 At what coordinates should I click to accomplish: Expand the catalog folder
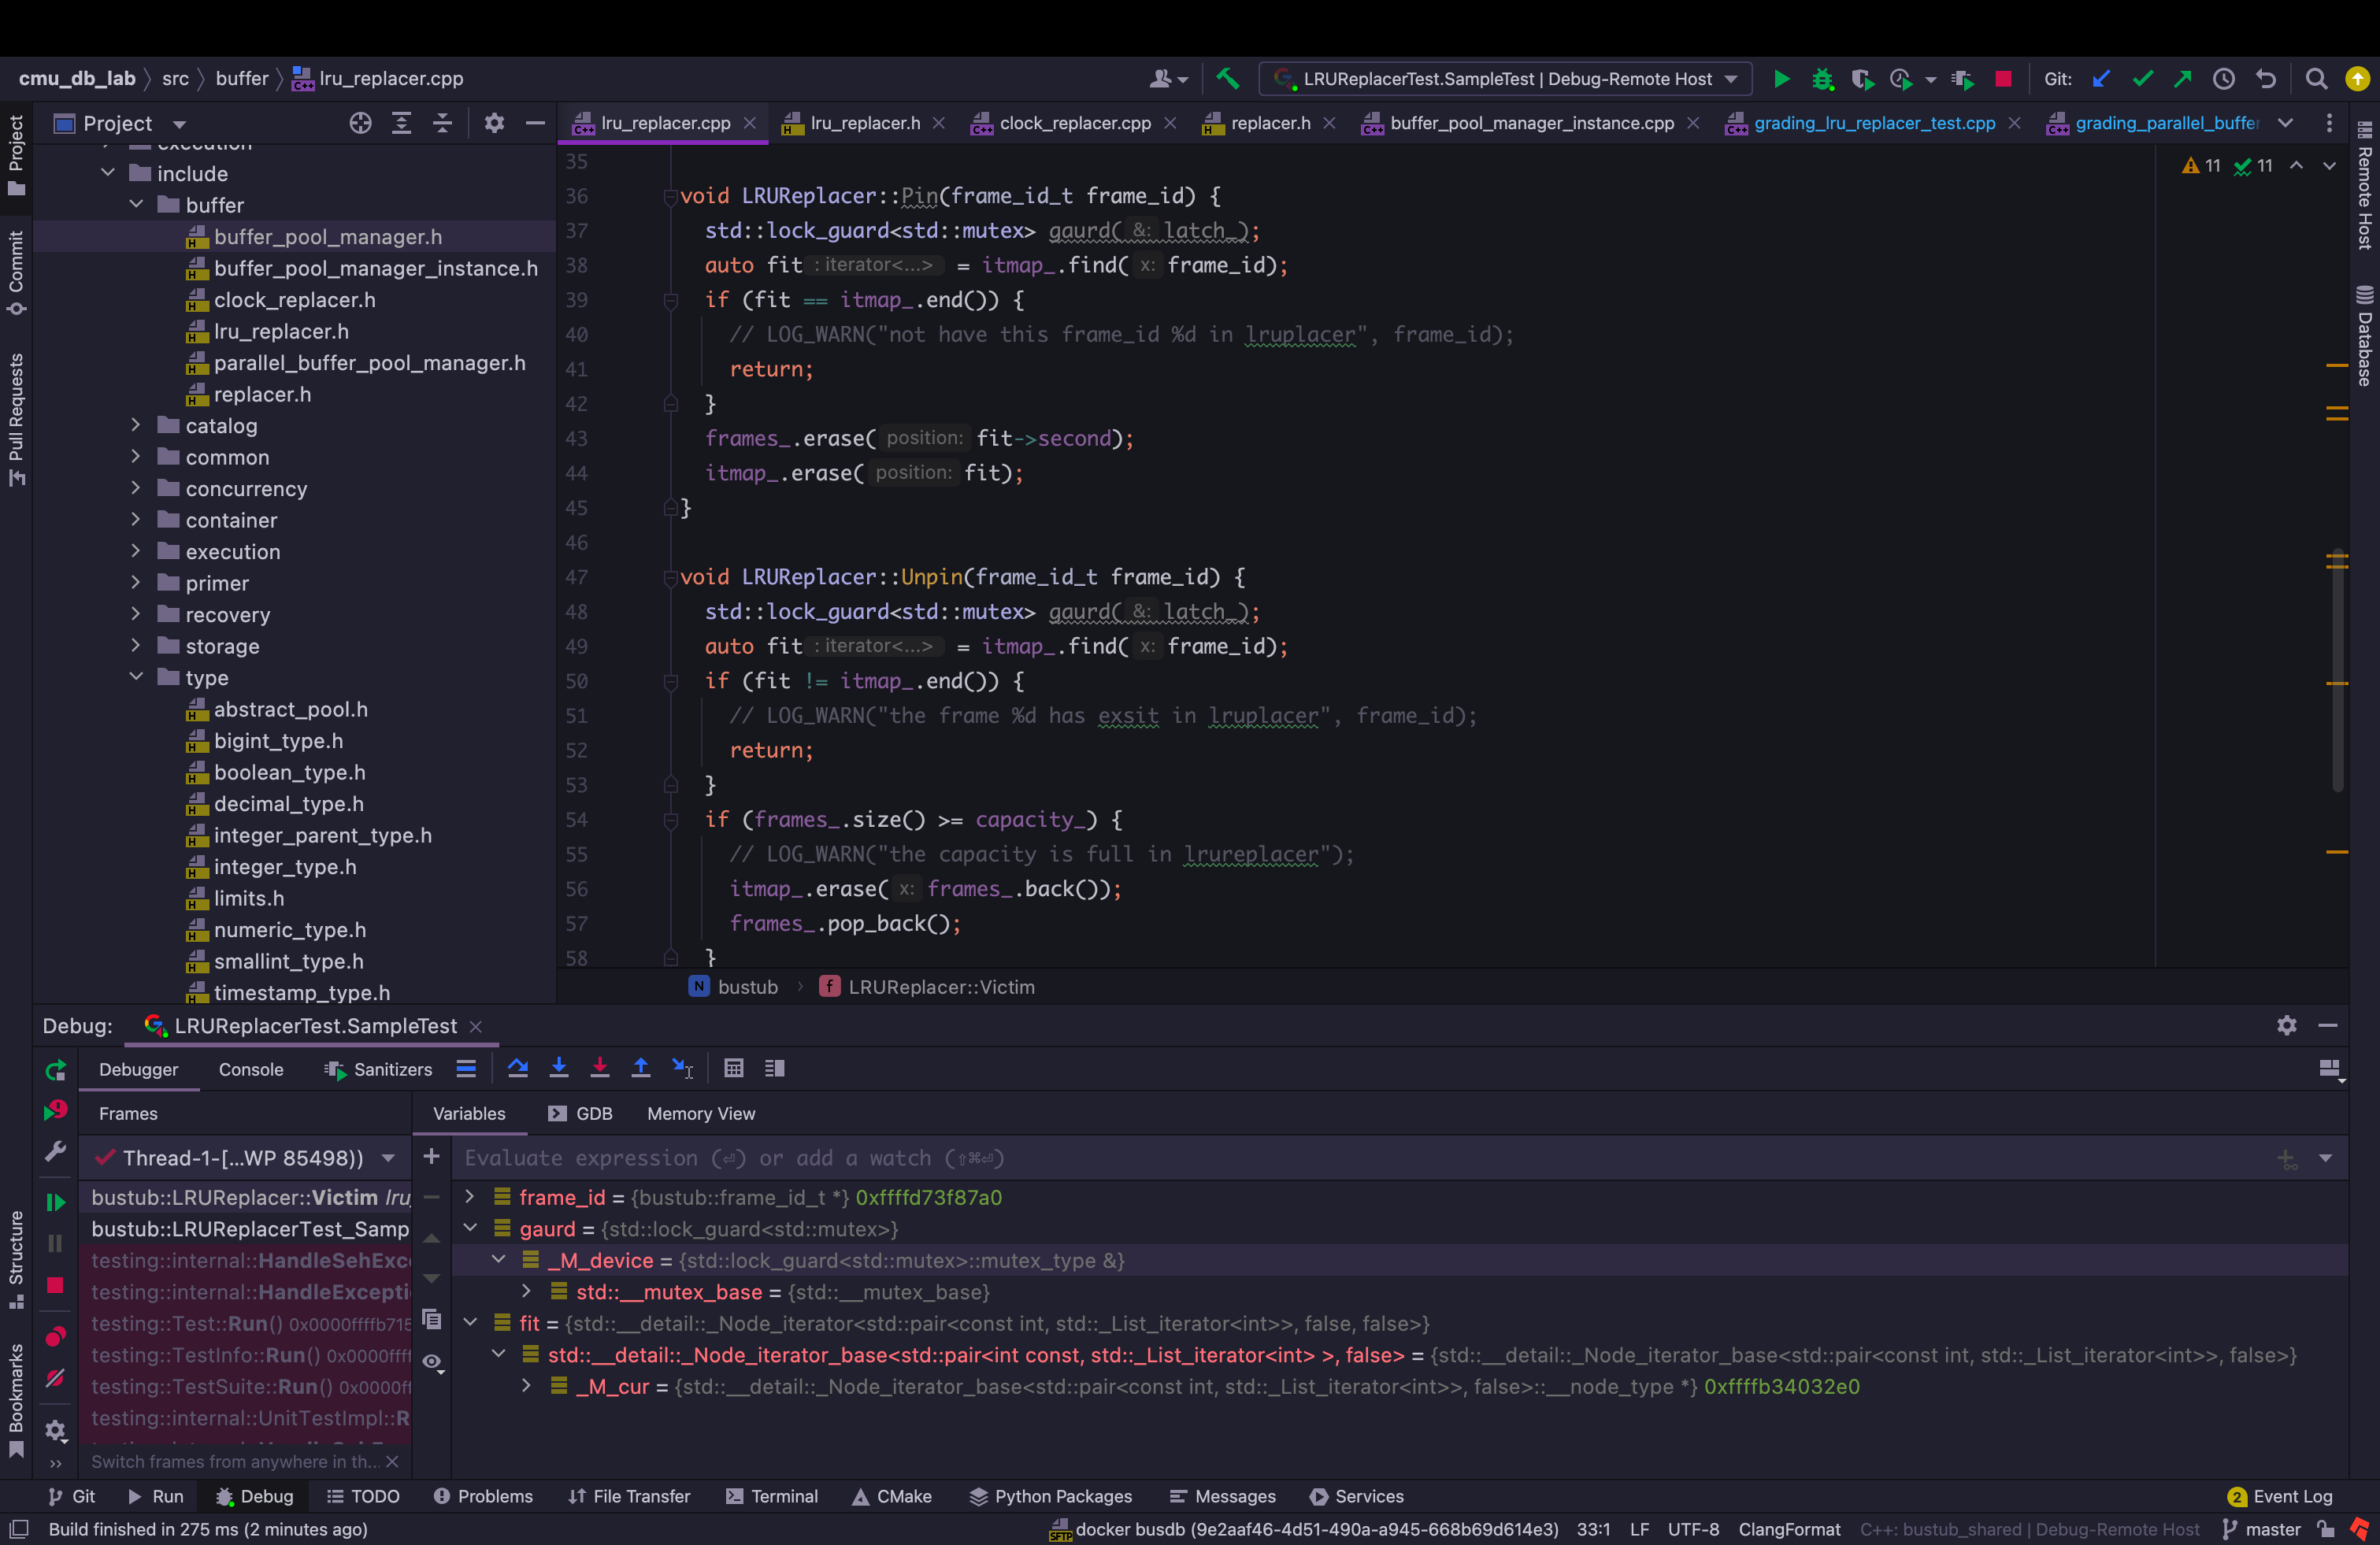[136, 425]
